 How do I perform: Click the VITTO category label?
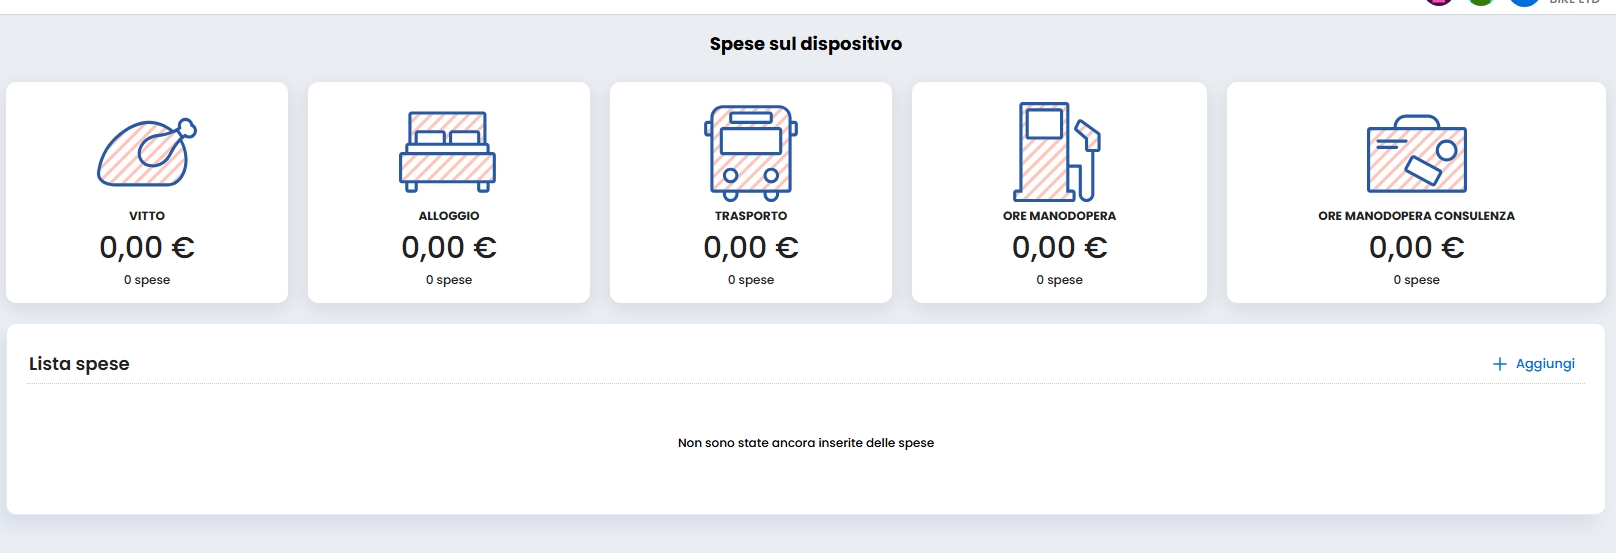147,216
